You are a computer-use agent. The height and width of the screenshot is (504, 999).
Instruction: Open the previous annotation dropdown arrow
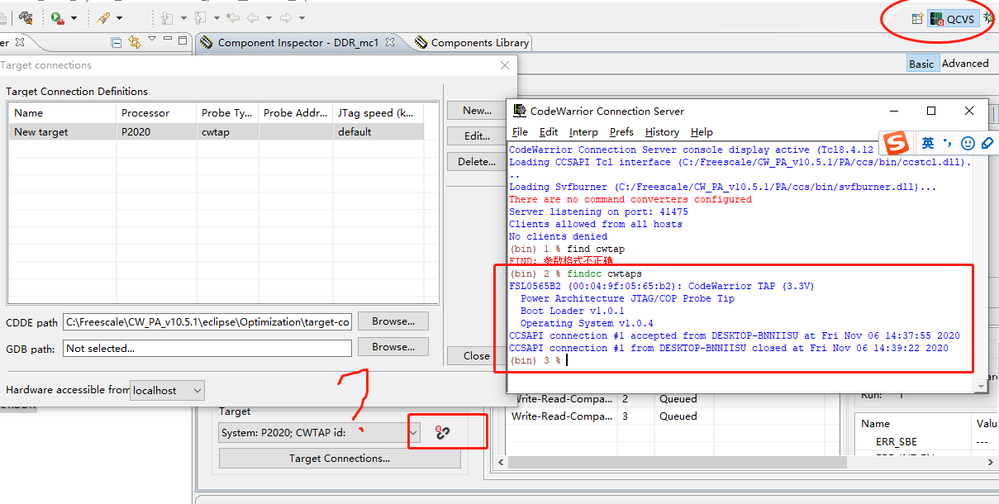[x=217, y=18]
